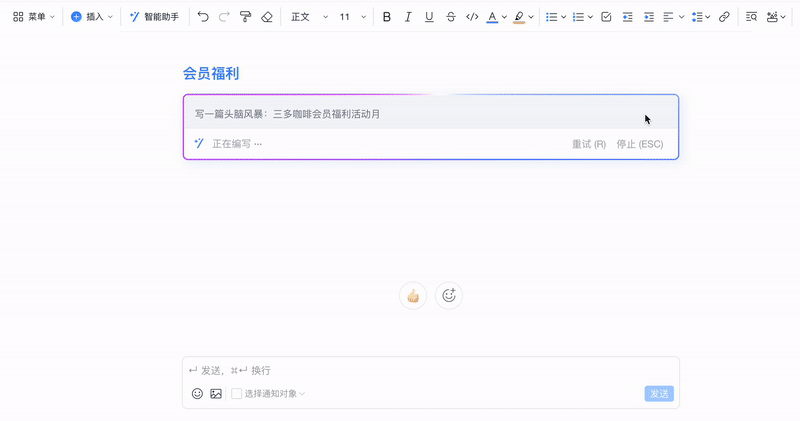The height and width of the screenshot is (421, 800).
Task: Insert a to-do checkbox list
Action: coord(605,17)
